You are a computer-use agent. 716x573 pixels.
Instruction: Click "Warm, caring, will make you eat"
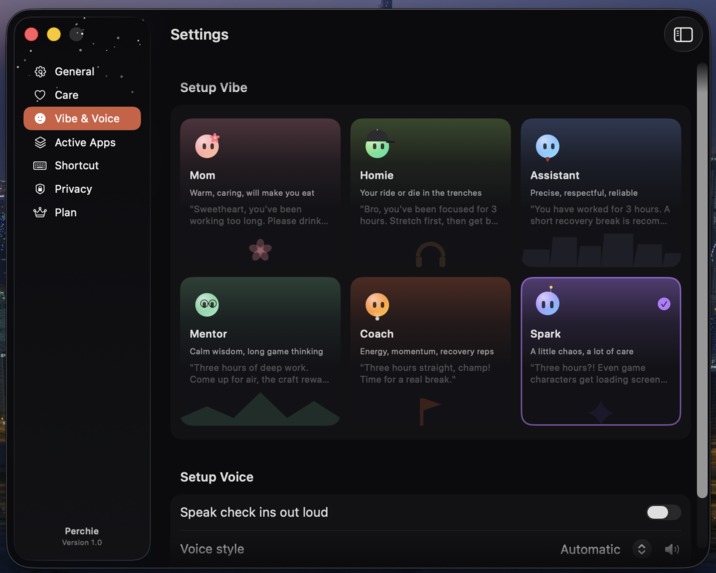click(x=252, y=193)
